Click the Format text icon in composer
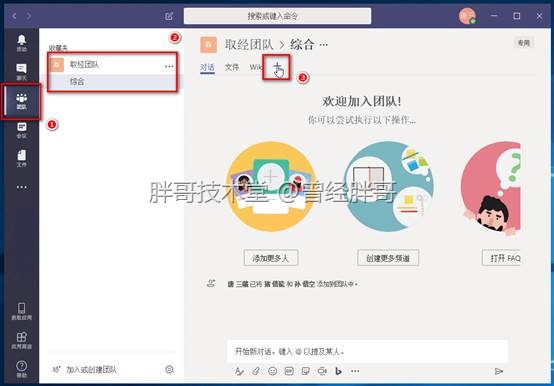Viewport: 554px width, 386px height. pos(240,371)
